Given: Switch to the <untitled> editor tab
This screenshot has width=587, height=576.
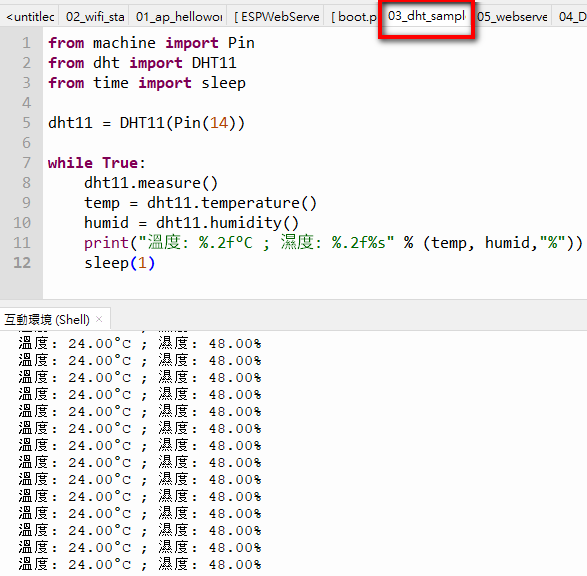Looking at the screenshot, I should 30,16.
